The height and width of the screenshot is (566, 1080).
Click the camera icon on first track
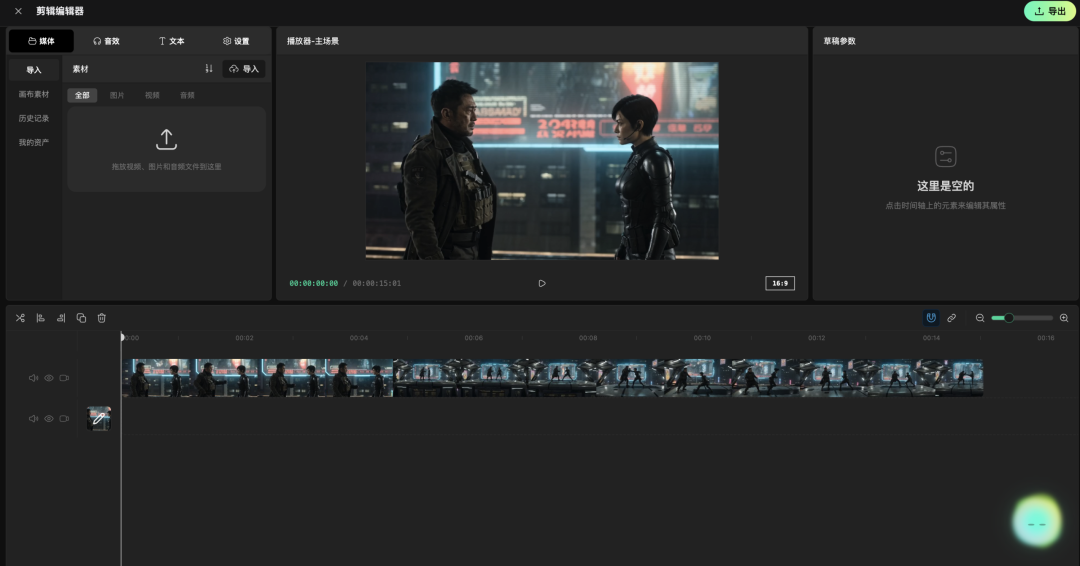(64, 378)
